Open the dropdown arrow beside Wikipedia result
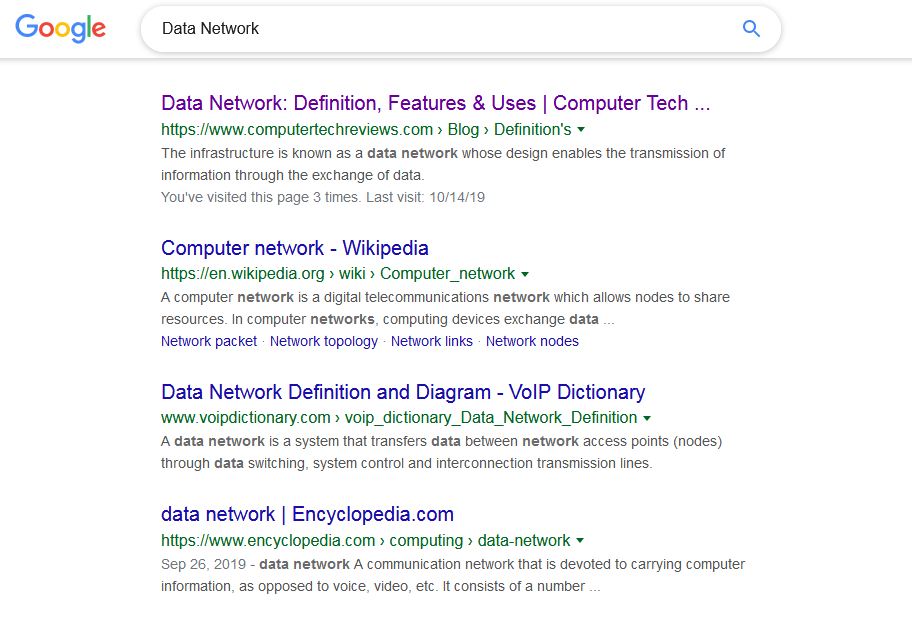Screen dimensions: 912x617 pyautogui.click(x=524, y=274)
